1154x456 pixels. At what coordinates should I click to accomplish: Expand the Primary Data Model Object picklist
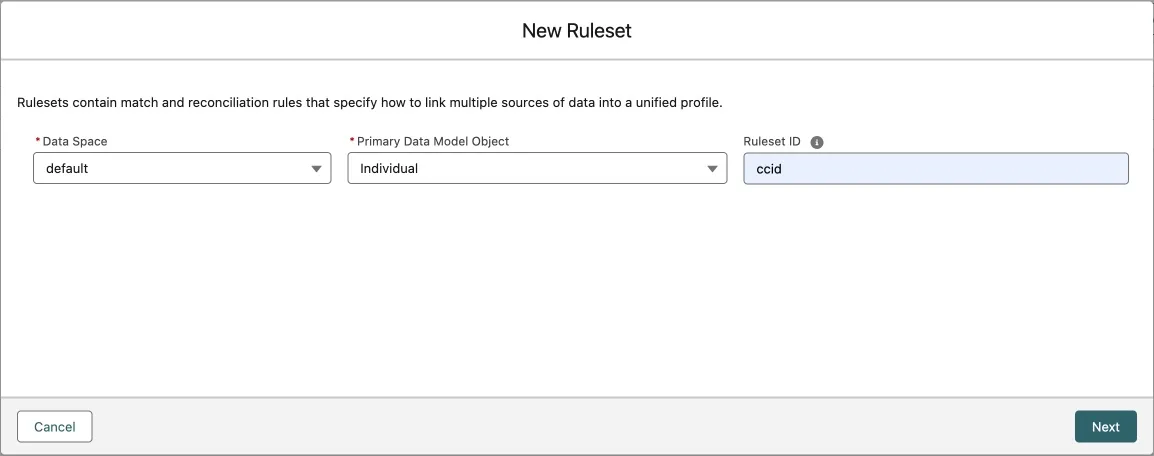coord(537,168)
